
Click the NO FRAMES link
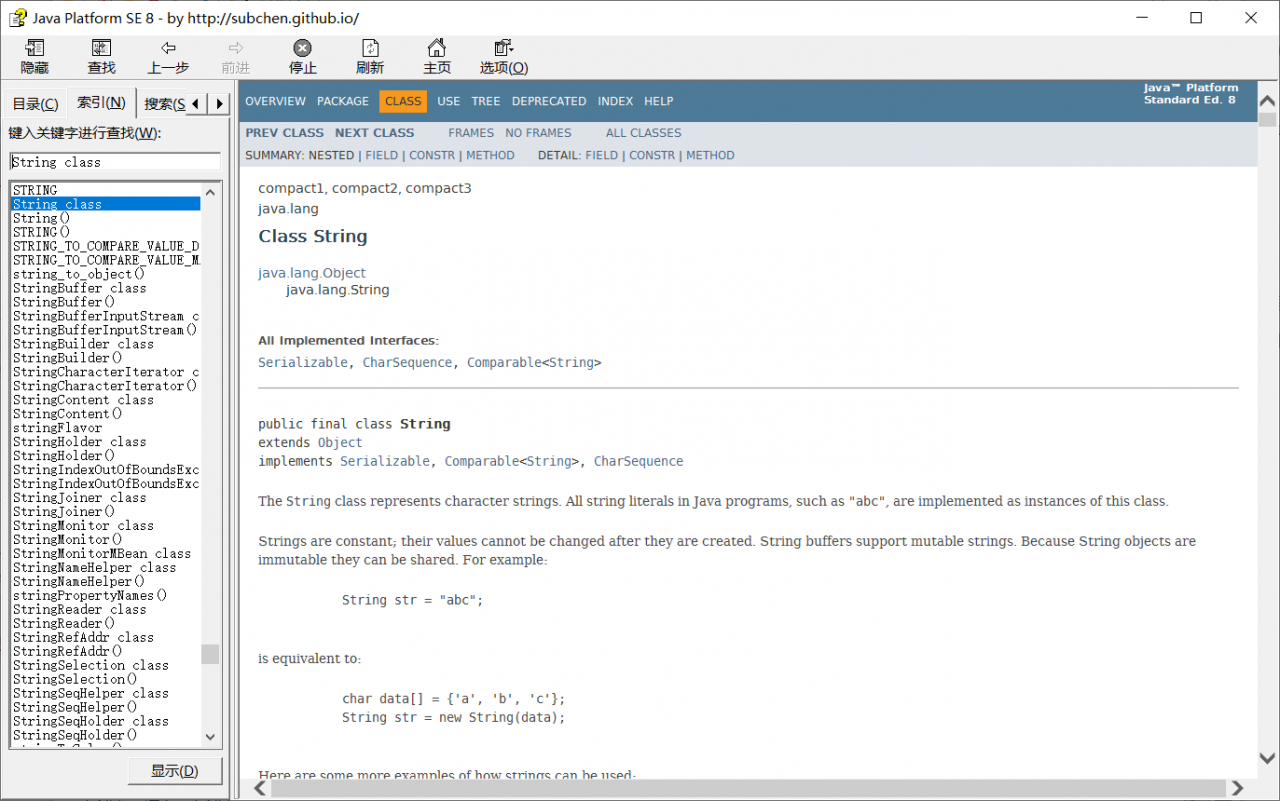click(x=538, y=133)
